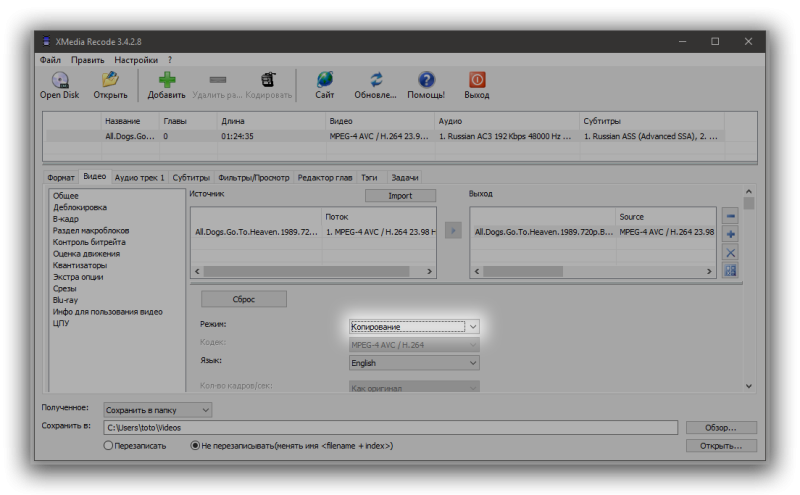800x495 pixels.
Task: Click the blue plus icon beside the output list
Action: point(731,234)
